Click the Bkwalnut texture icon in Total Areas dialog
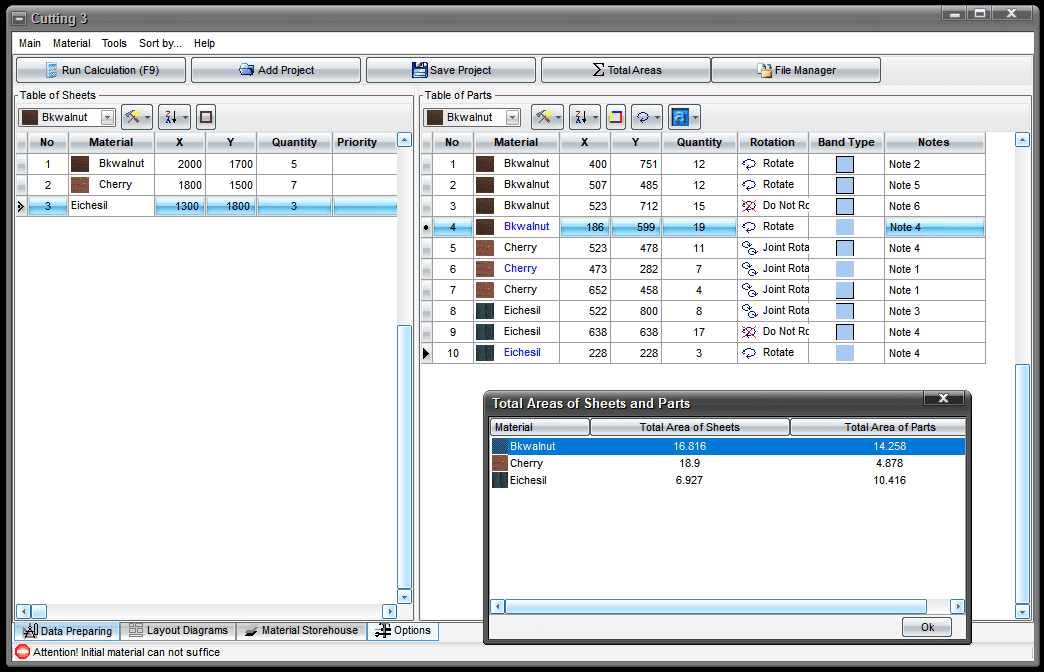Screen dimensions: 1044x672 [500, 446]
